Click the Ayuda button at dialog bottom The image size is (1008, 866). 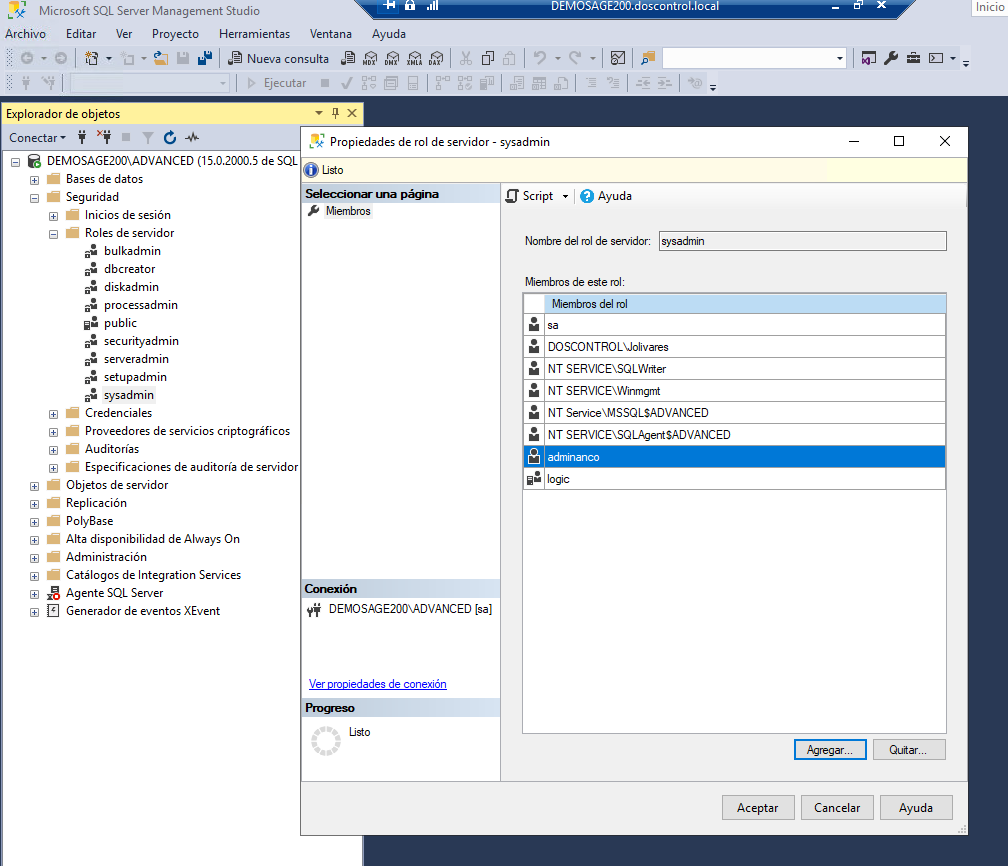(x=916, y=807)
